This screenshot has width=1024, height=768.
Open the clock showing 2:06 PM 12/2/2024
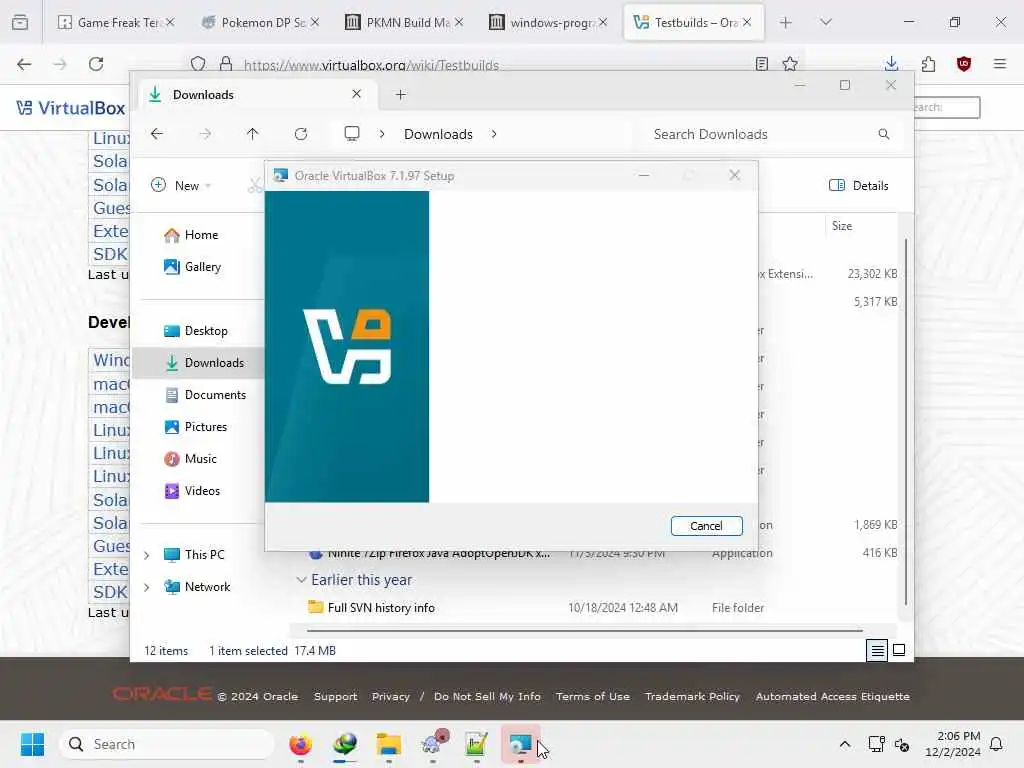[953, 744]
